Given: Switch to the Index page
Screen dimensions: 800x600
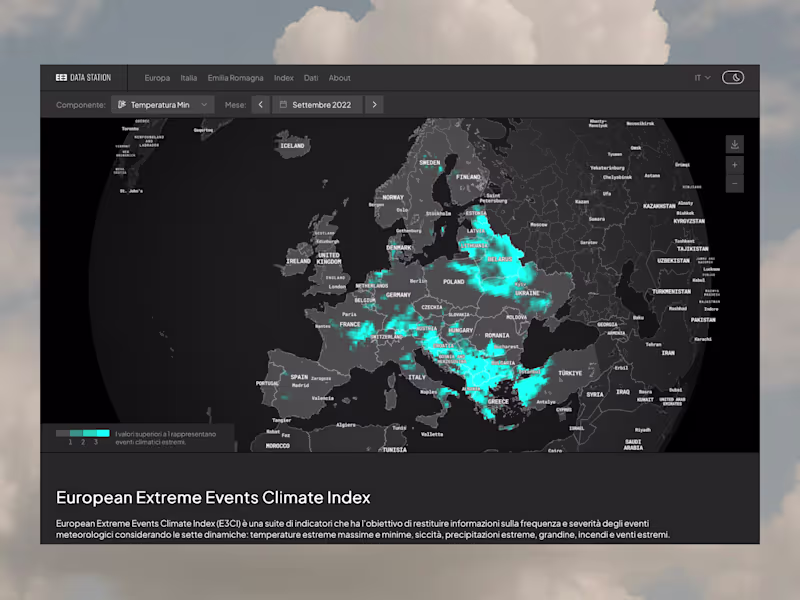Looking at the screenshot, I should (283, 77).
